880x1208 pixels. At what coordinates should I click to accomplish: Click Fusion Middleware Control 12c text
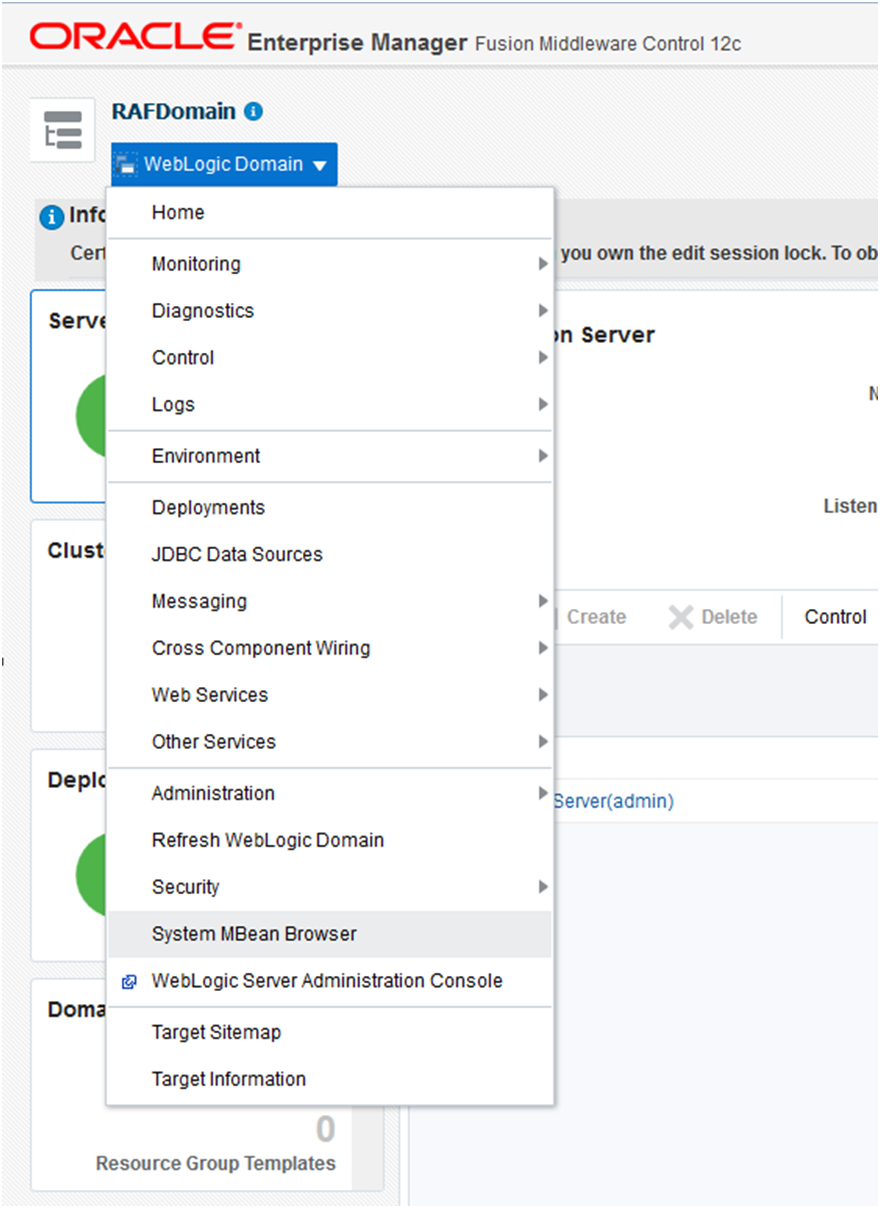608,45
